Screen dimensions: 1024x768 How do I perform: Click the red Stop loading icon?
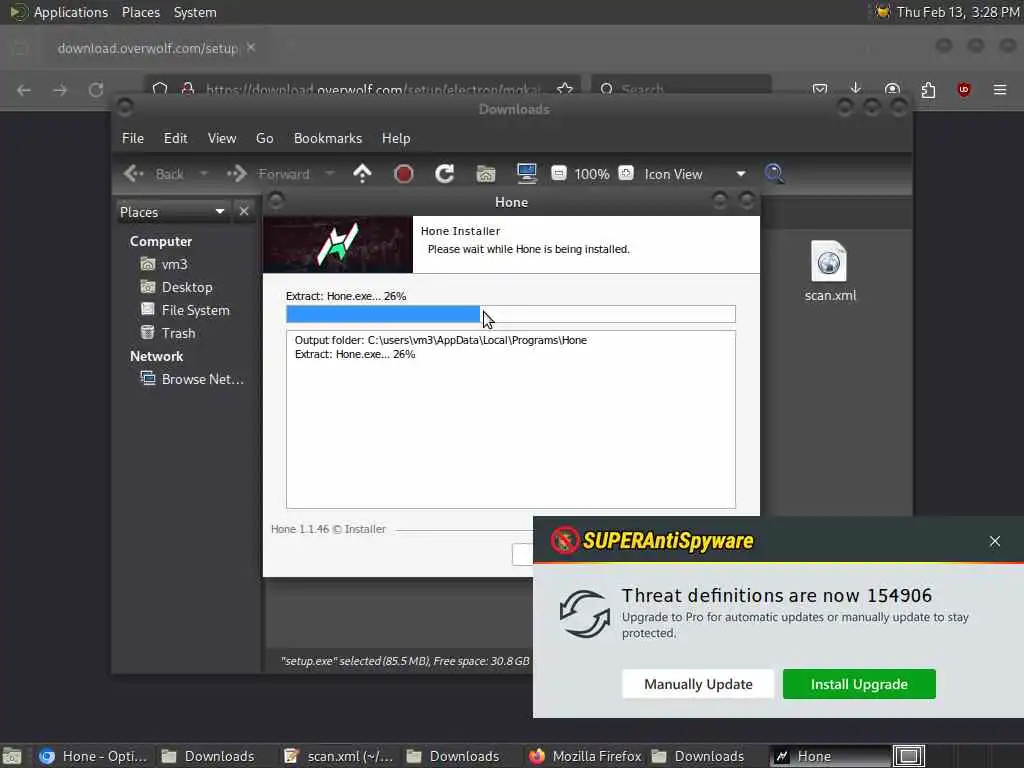pyautogui.click(x=404, y=174)
